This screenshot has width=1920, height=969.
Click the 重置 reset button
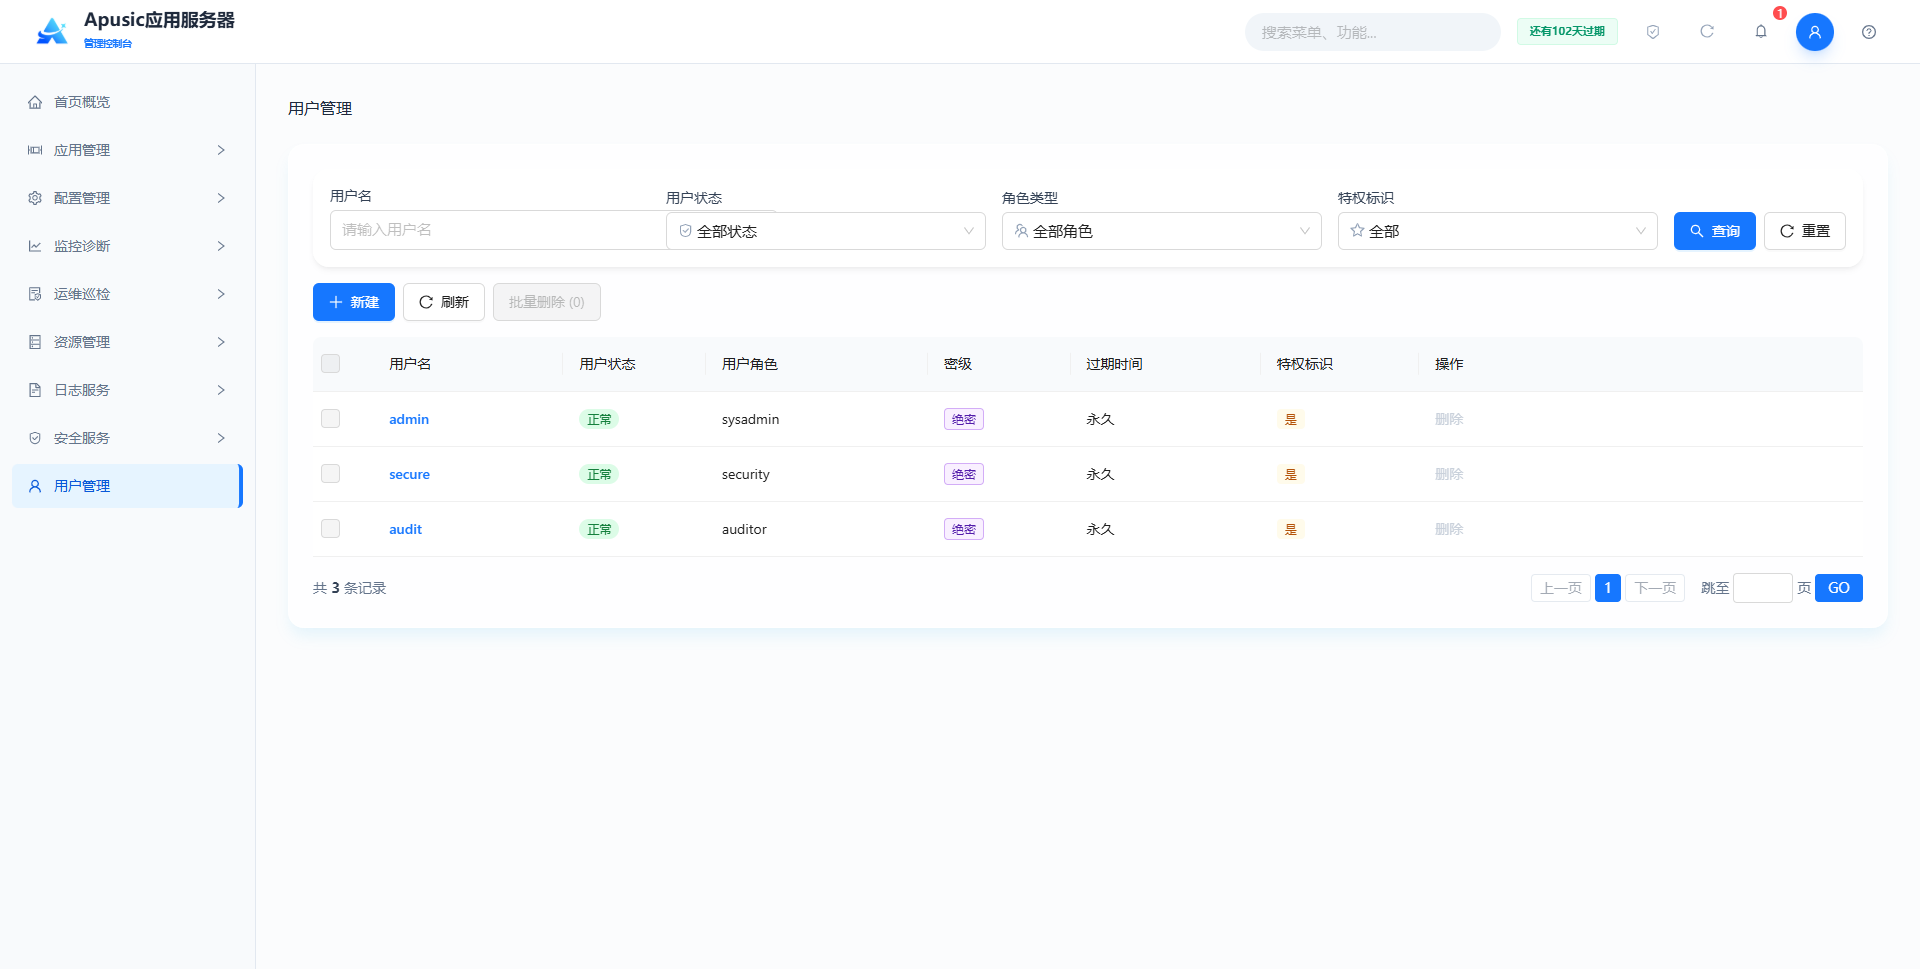(x=1804, y=231)
